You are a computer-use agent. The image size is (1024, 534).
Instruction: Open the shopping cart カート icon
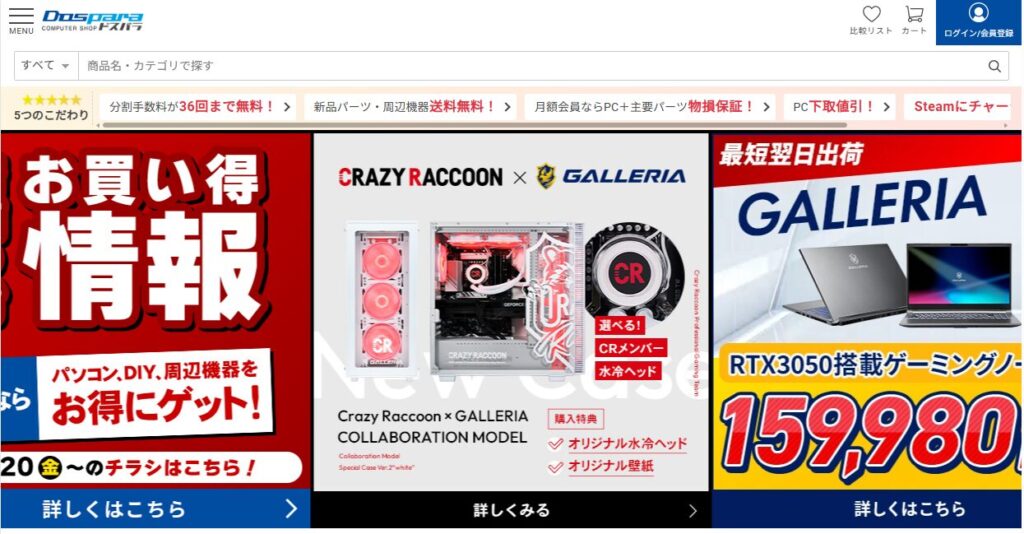coord(914,20)
